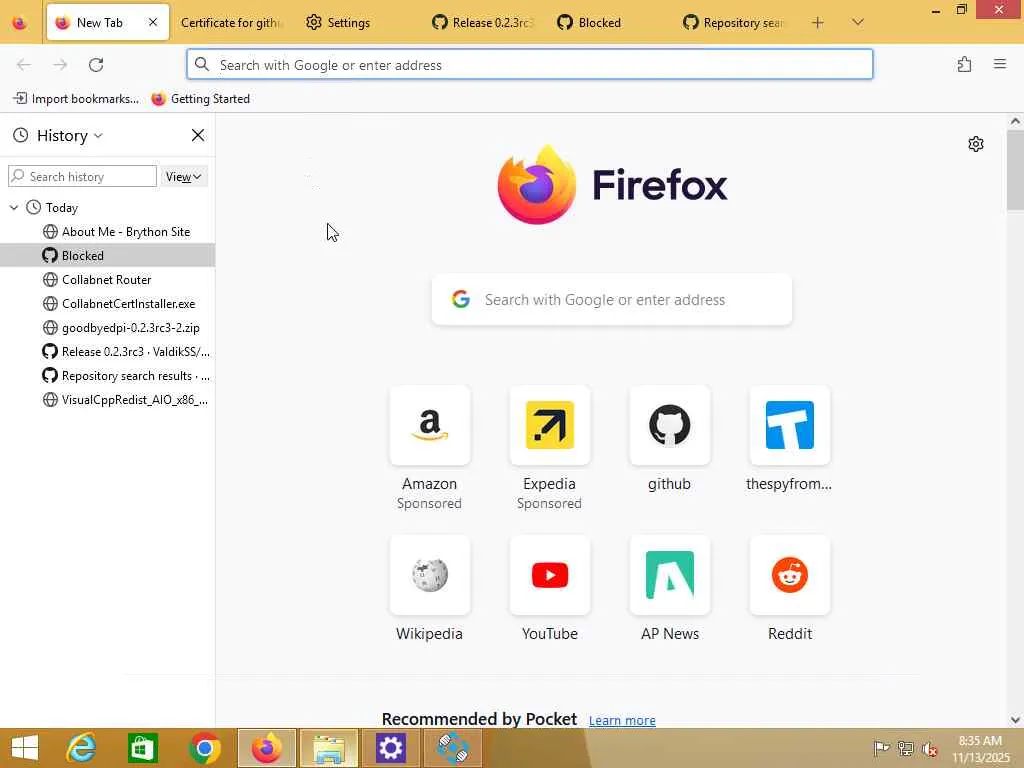Click Import bookmarks in bookmarks toolbar
The height and width of the screenshot is (768, 1024).
(76, 99)
